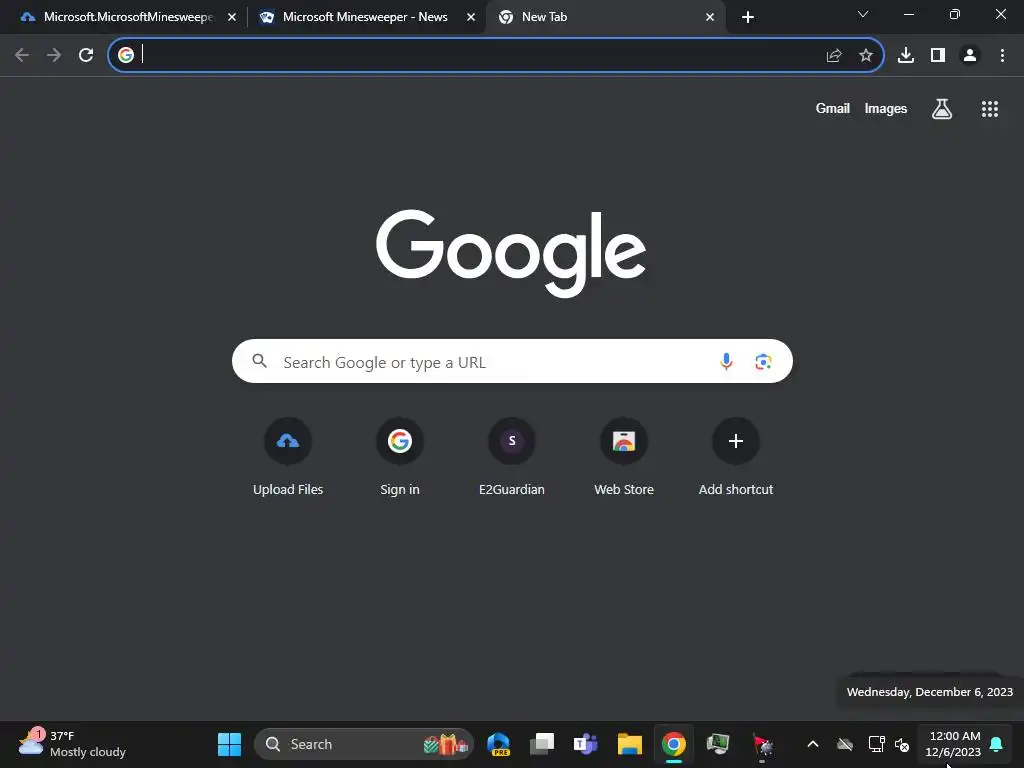The image size is (1024, 768).
Task: Close the New Tab tab
Action: [x=710, y=17]
